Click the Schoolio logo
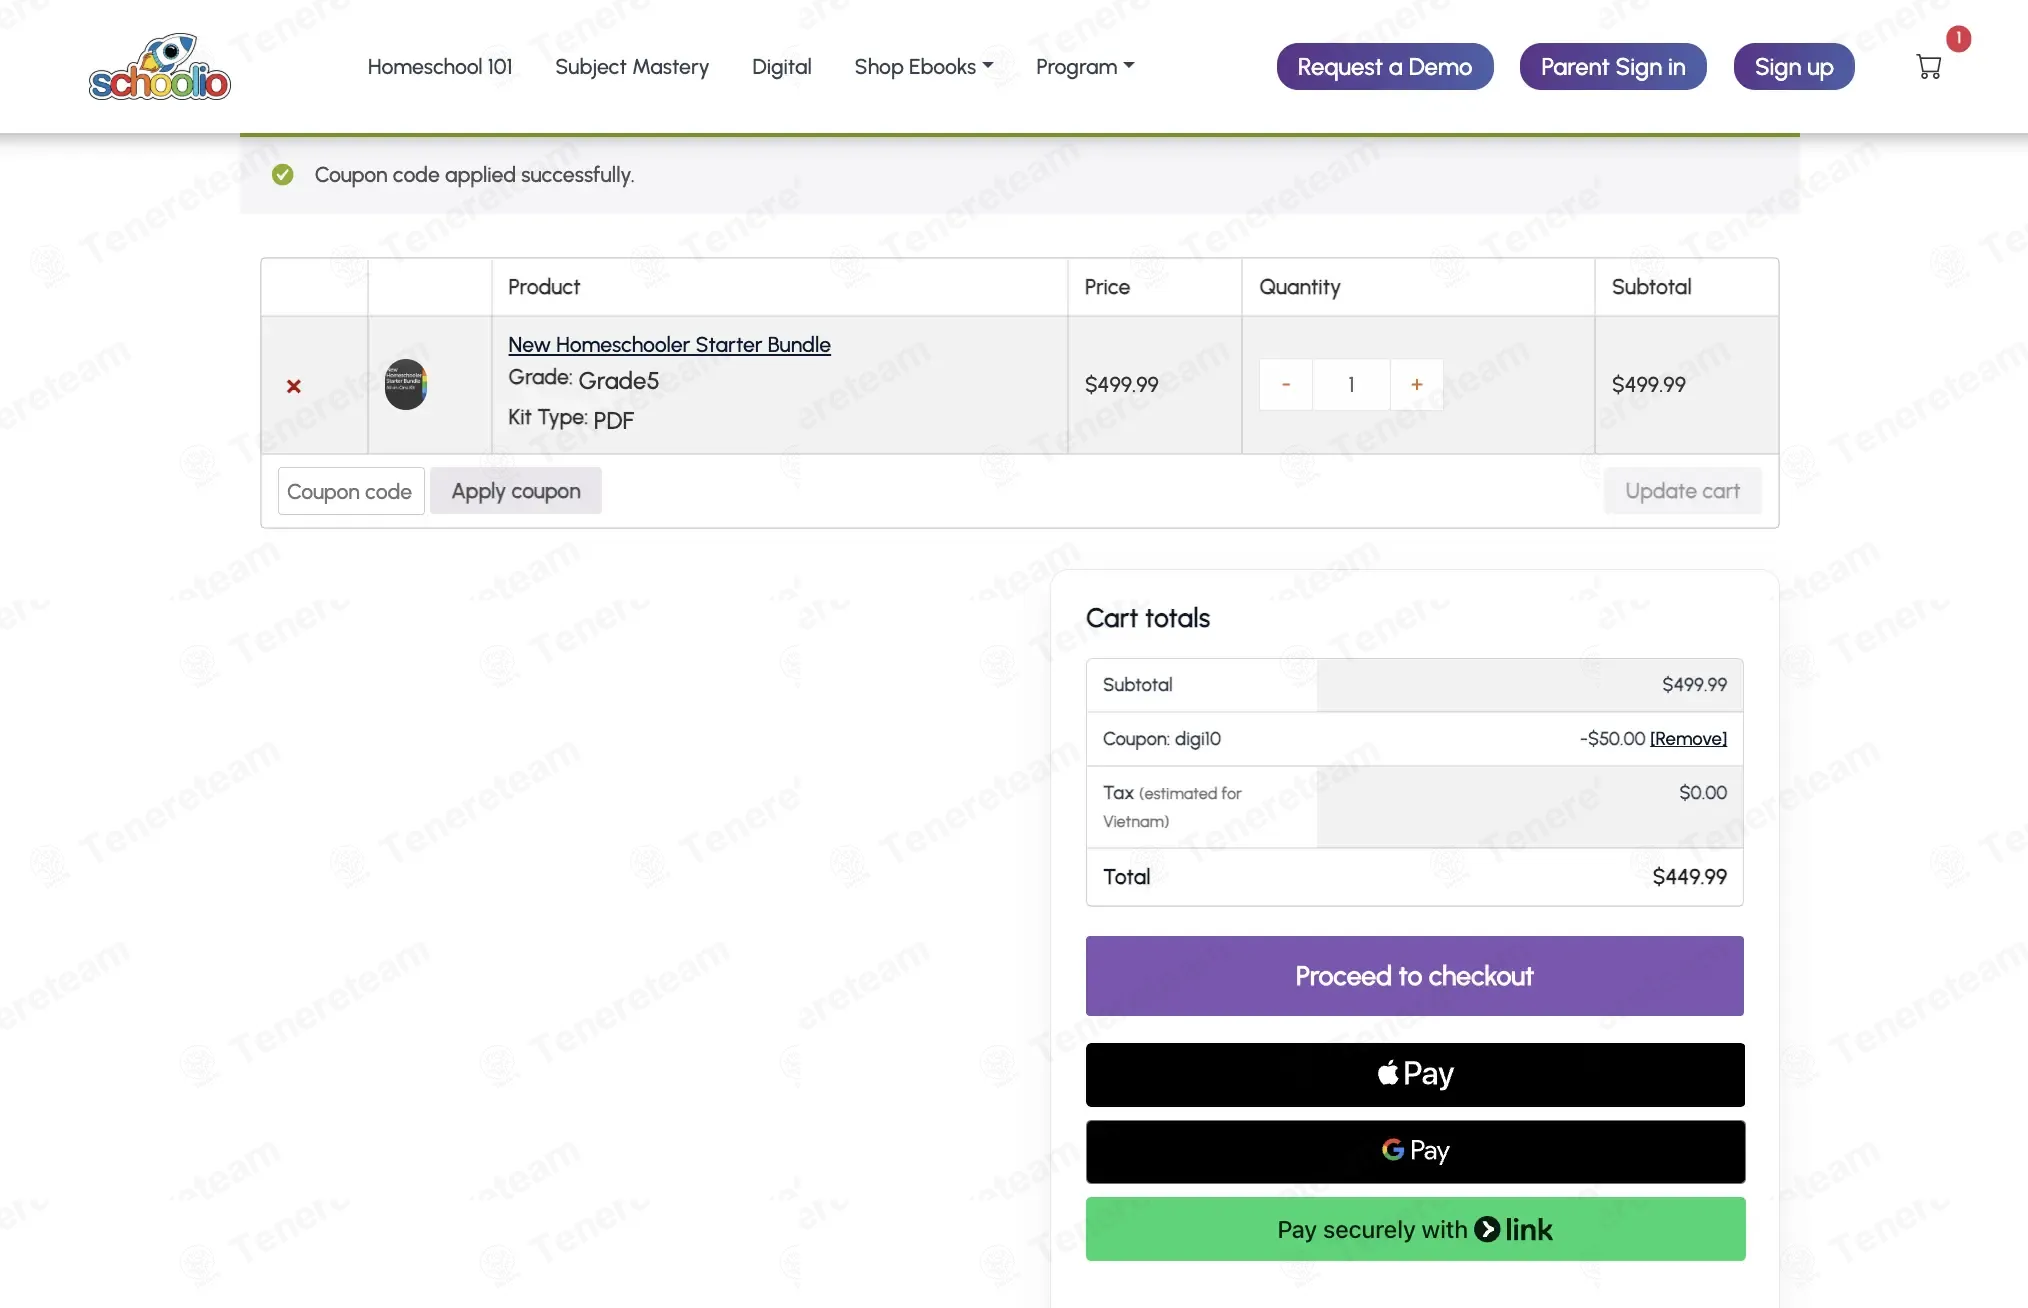Screen dimensions: 2028x1308 point(160,67)
